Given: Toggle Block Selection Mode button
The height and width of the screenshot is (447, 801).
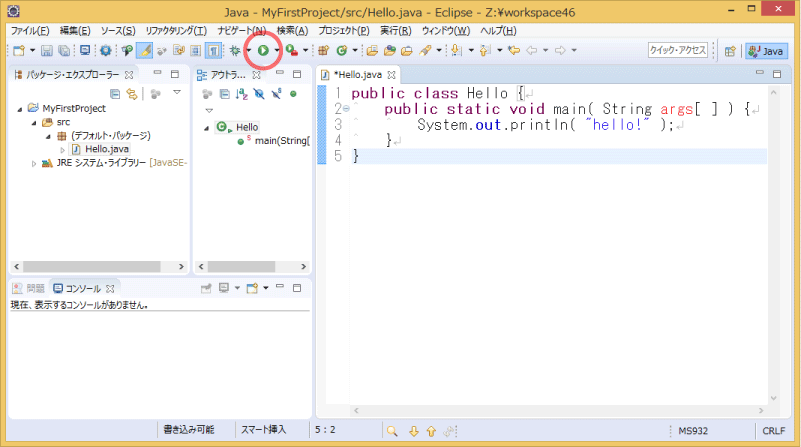Looking at the screenshot, I should click(196, 50).
